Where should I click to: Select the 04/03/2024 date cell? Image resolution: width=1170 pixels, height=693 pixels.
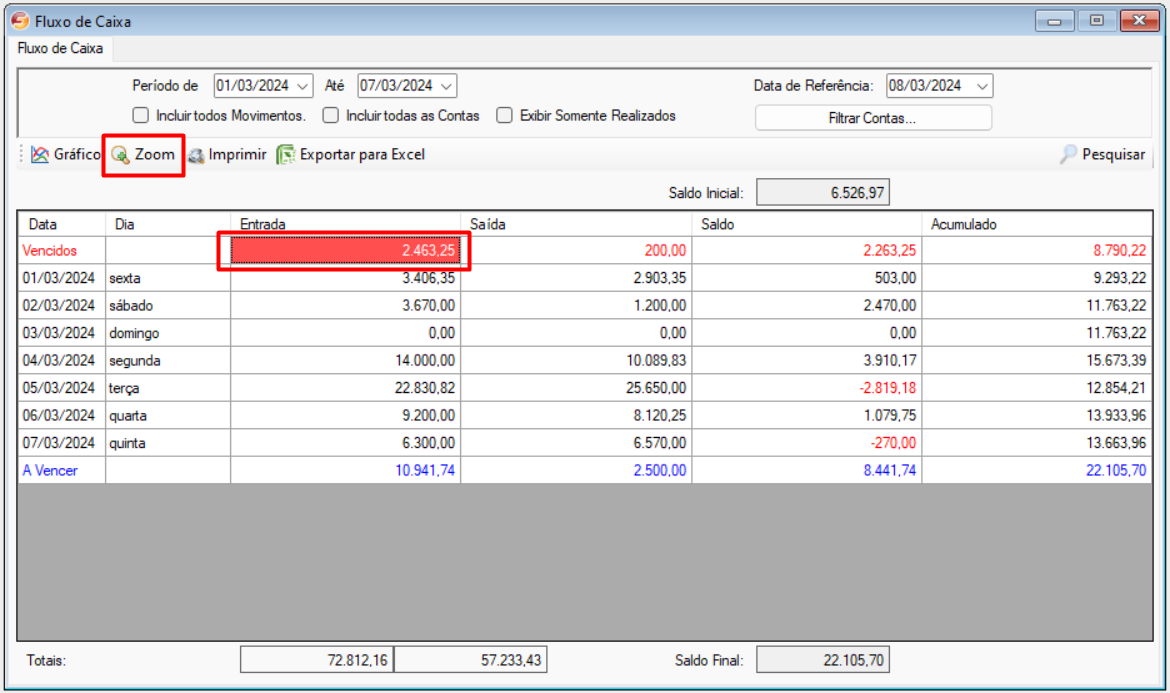(x=62, y=361)
